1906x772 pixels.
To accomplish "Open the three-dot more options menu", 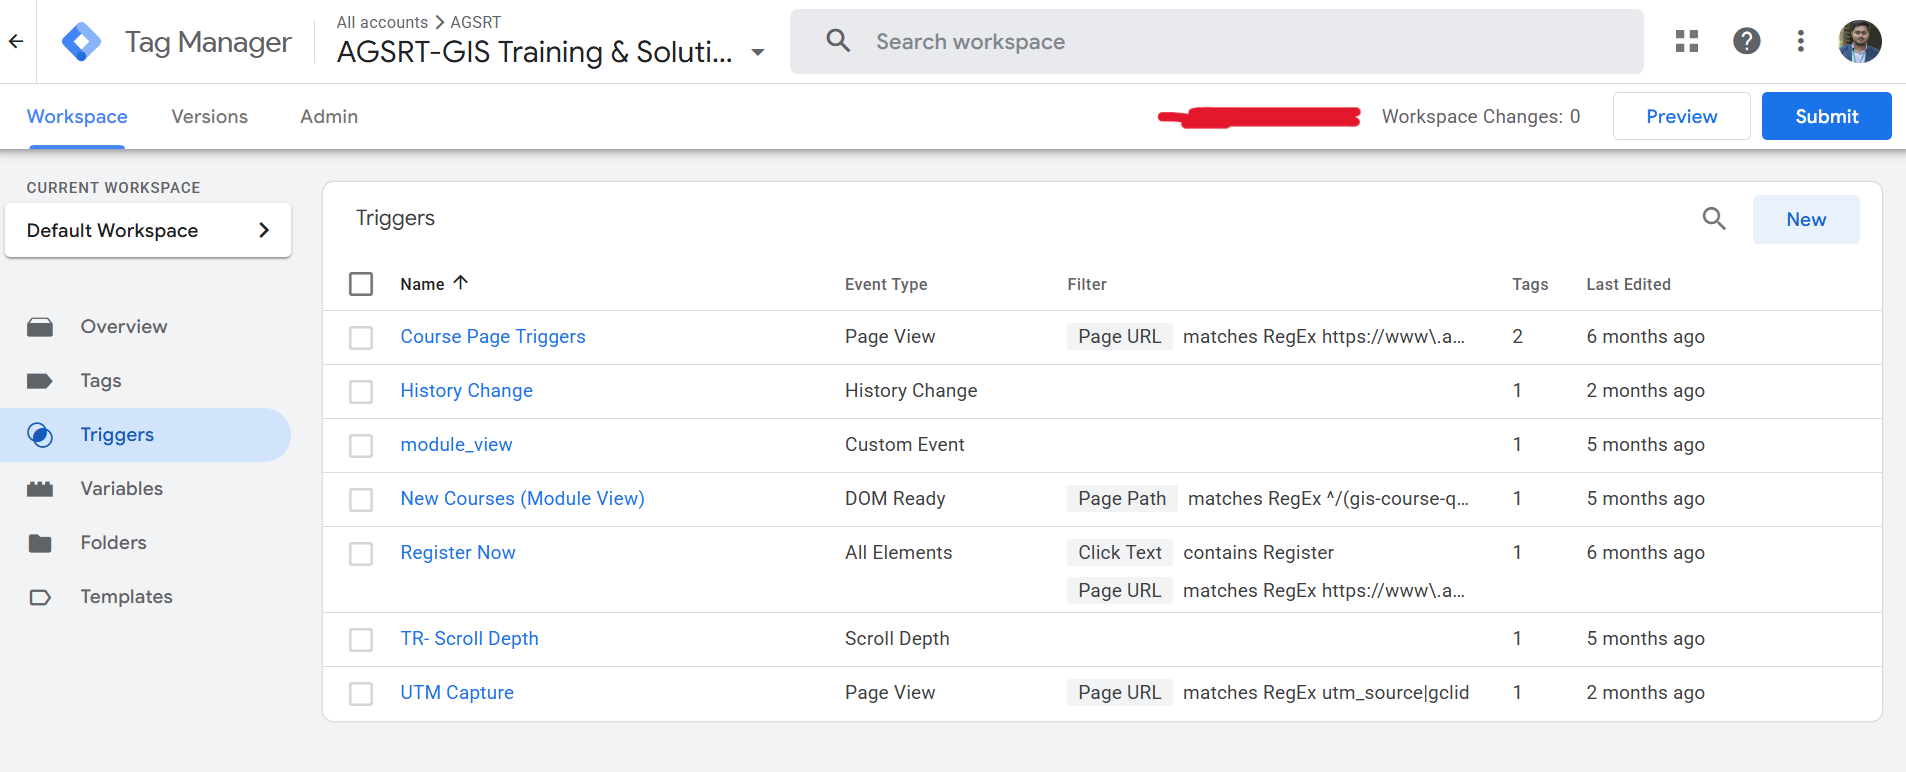I will click(1801, 41).
